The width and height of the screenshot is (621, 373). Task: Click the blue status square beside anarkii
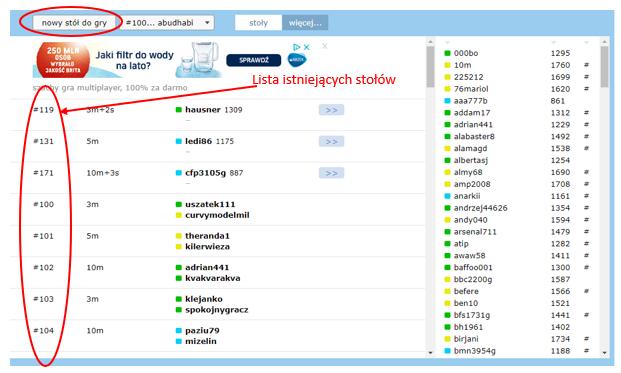(447, 196)
